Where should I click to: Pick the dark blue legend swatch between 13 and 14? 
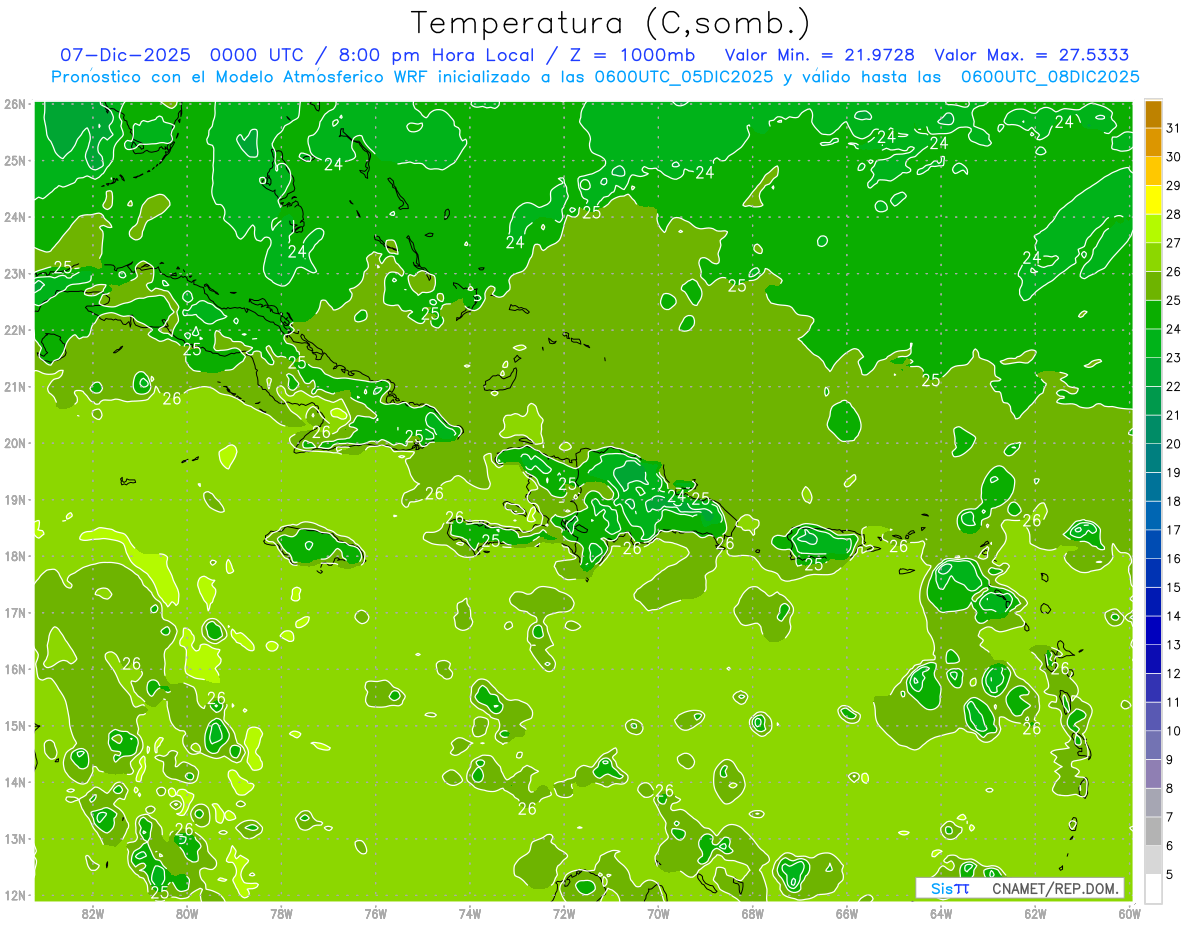(1153, 630)
